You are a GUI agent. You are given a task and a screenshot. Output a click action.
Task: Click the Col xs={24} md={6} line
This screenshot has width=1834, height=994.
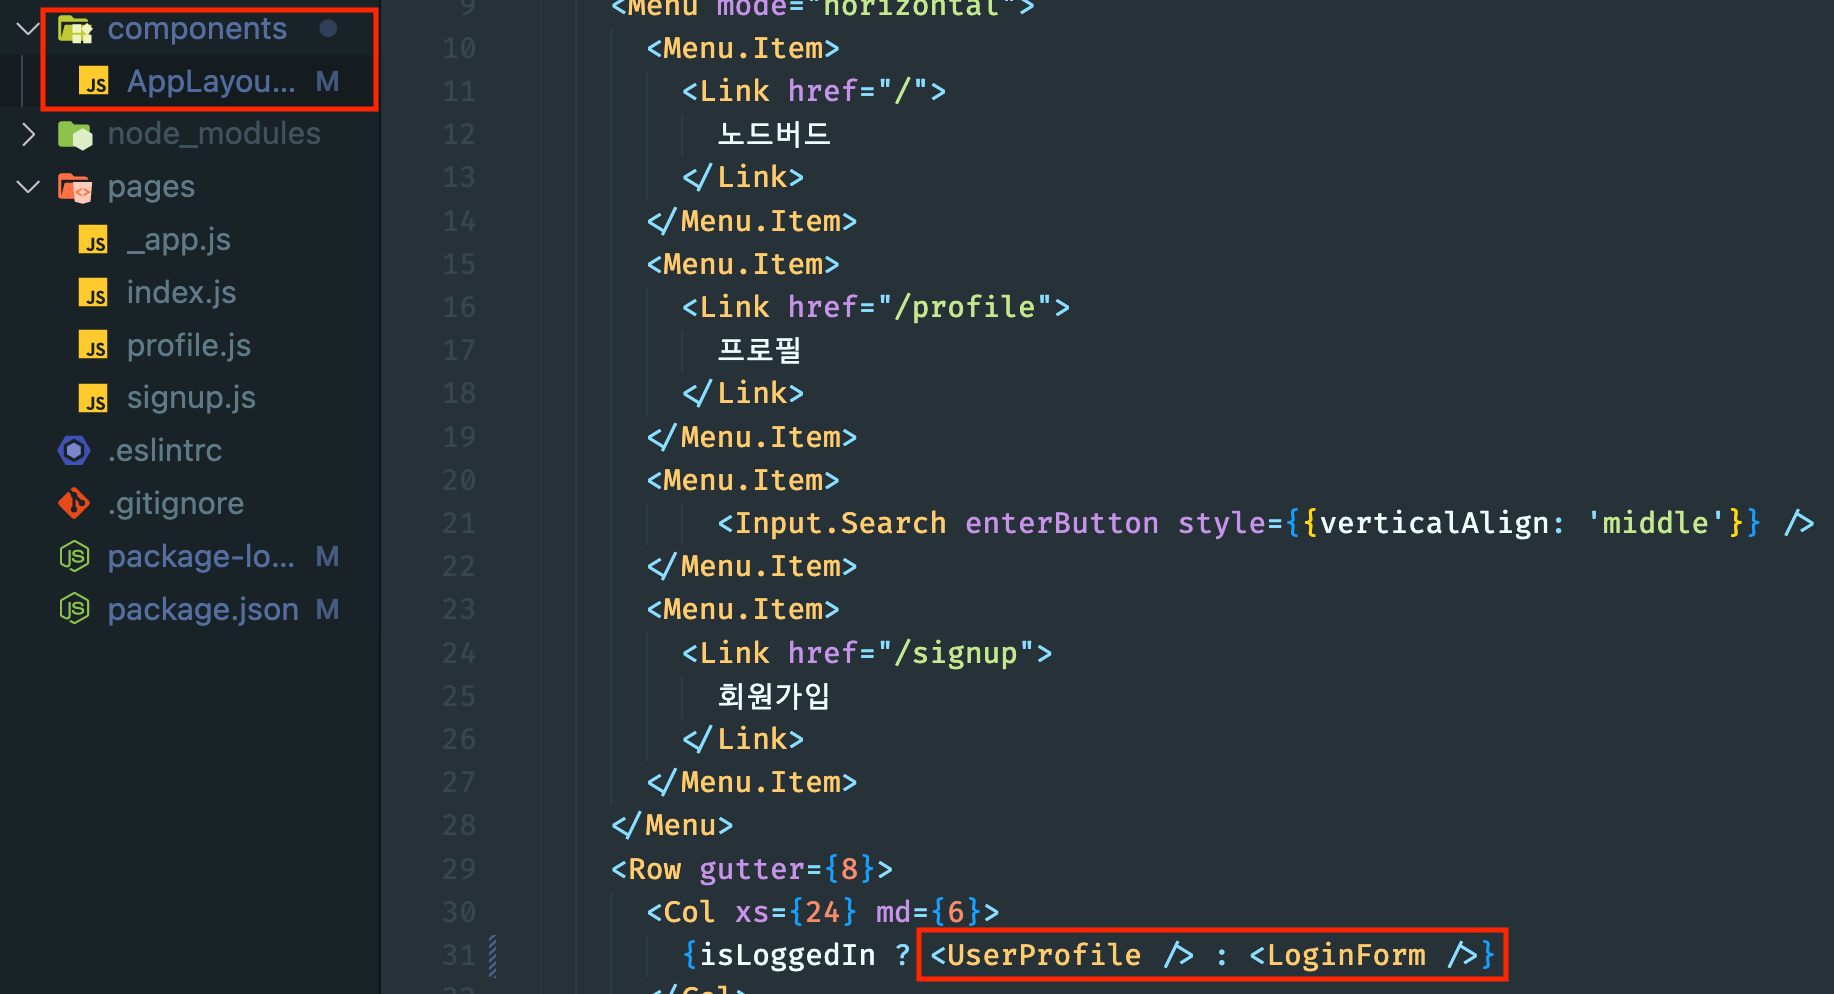pyautogui.click(x=823, y=912)
